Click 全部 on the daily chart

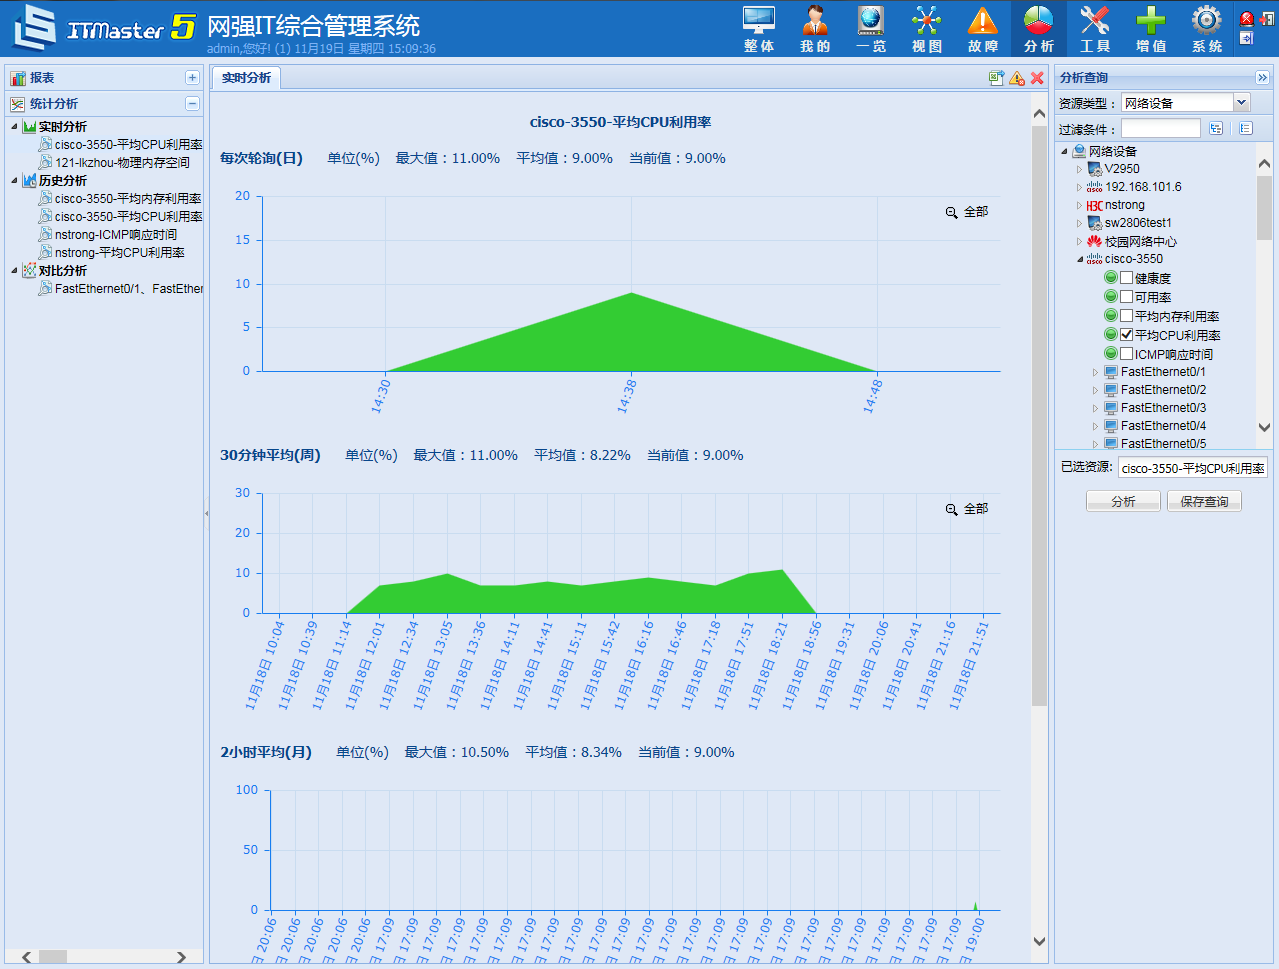[x=976, y=212]
